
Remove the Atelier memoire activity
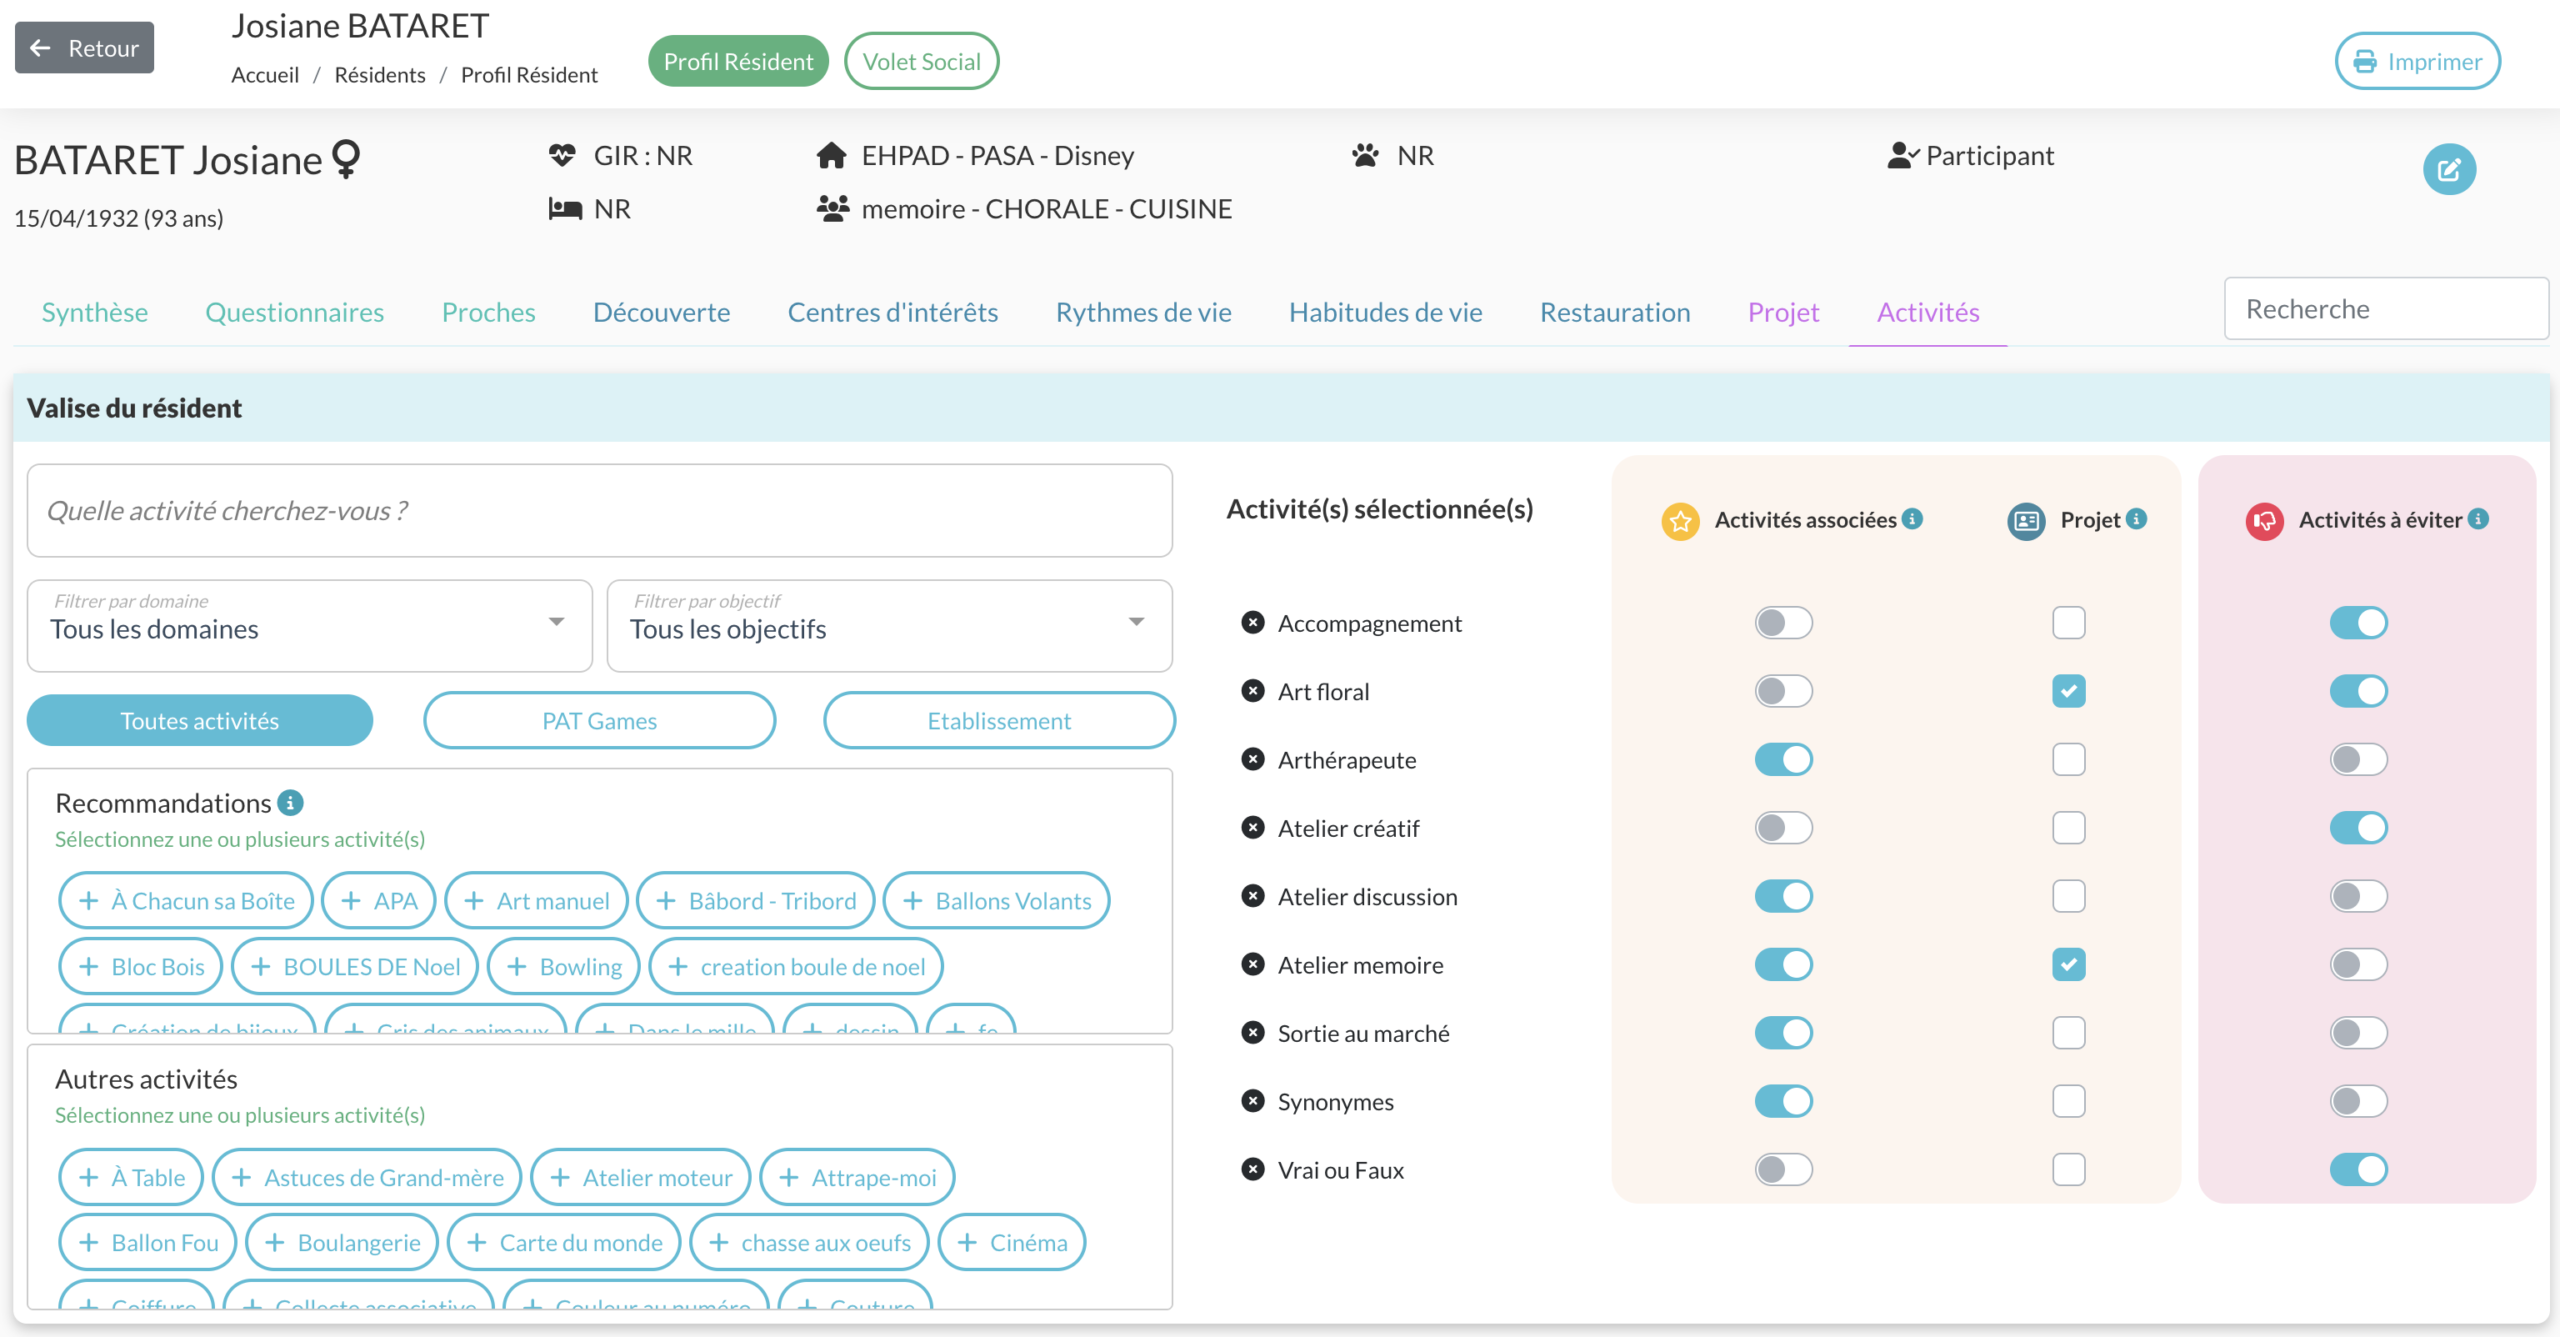[1252, 965]
